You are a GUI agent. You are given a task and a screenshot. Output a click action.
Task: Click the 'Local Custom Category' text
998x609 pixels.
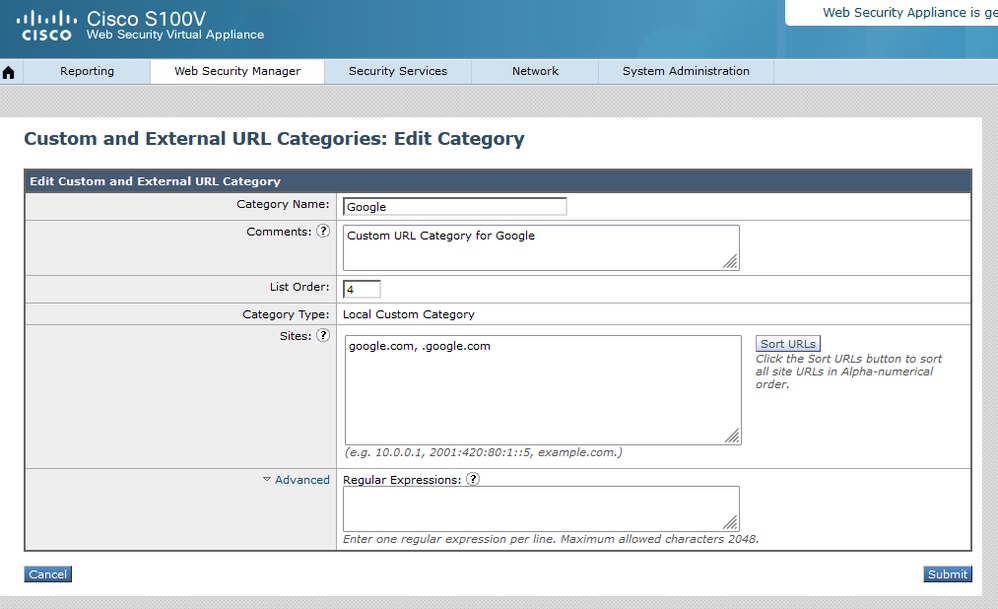tap(409, 314)
